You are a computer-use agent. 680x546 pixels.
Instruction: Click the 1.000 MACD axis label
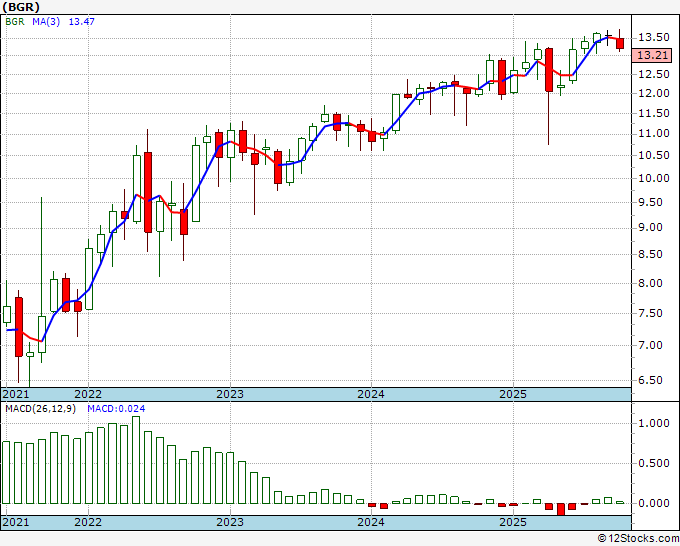[x=654, y=423]
